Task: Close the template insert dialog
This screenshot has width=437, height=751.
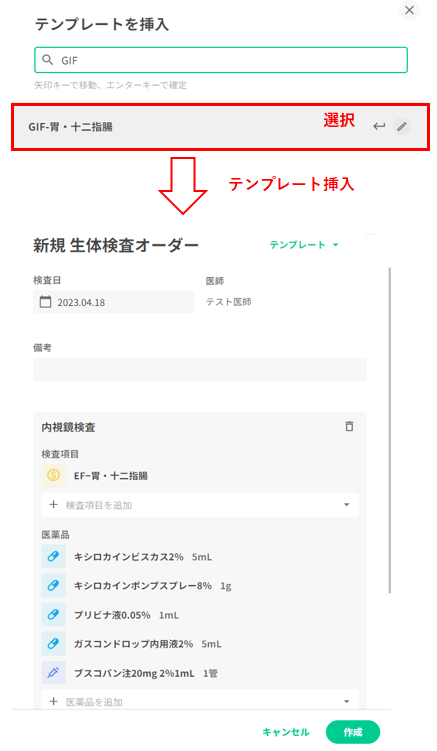Action: click(409, 10)
